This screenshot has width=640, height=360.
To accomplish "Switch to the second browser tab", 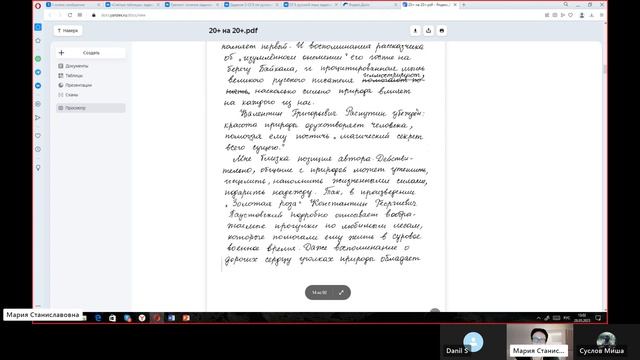I will point(133,5).
